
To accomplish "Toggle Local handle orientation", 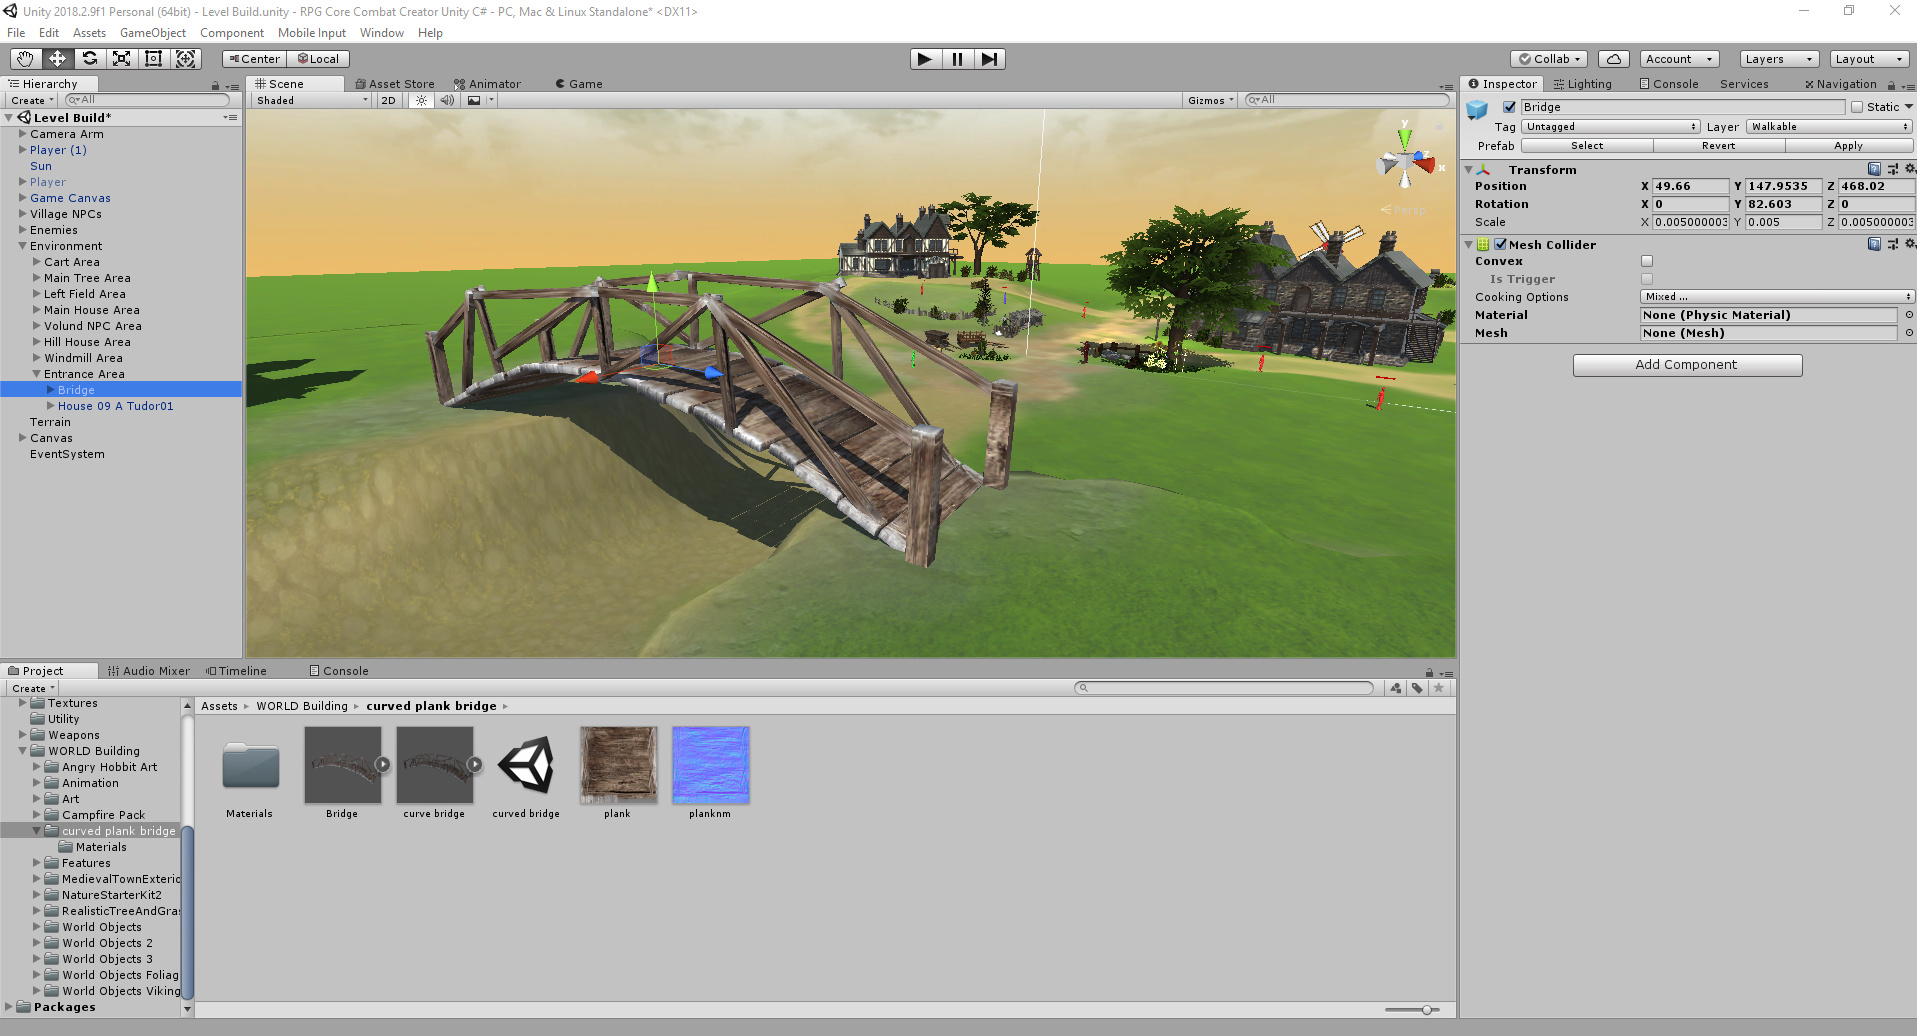I will coord(318,59).
